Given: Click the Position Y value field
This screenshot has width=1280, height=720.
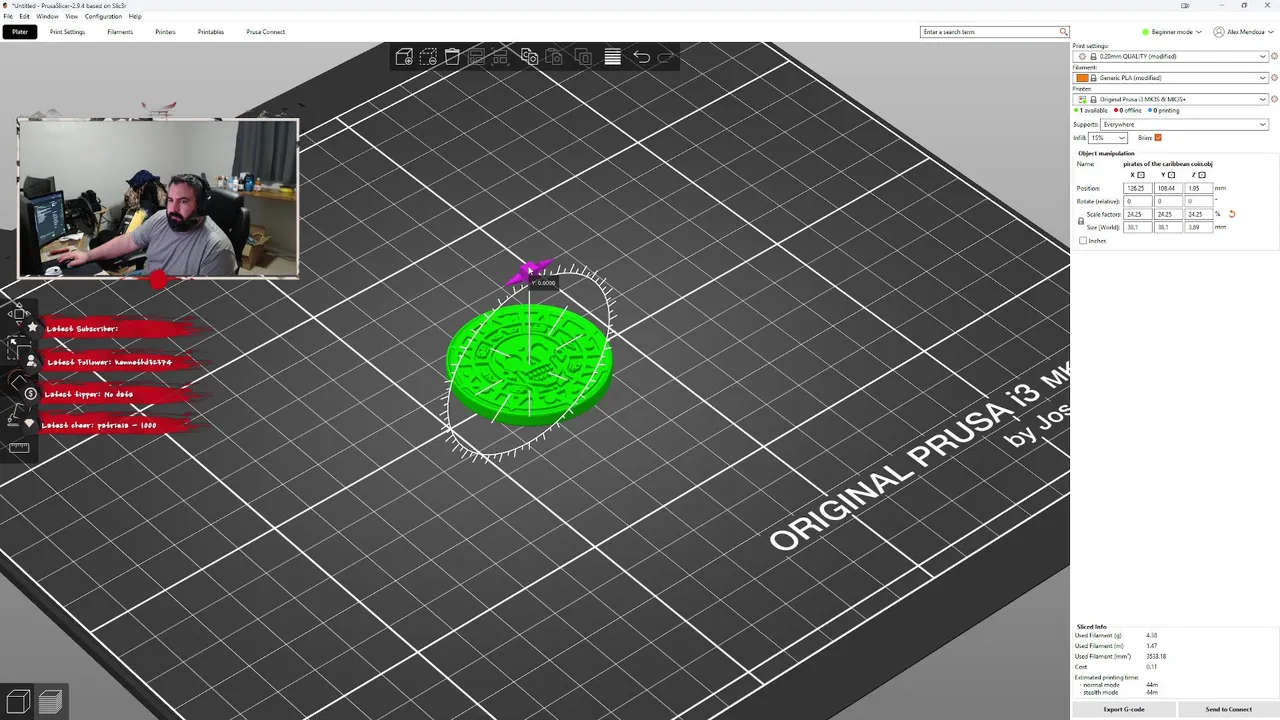Looking at the screenshot, I should coord(1168,188).
